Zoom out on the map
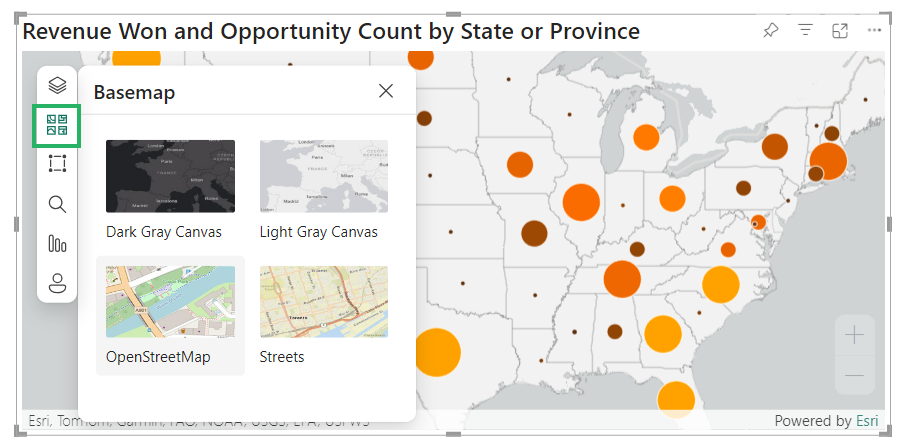The height and width of the screenshot is (445, 901). 854,374
